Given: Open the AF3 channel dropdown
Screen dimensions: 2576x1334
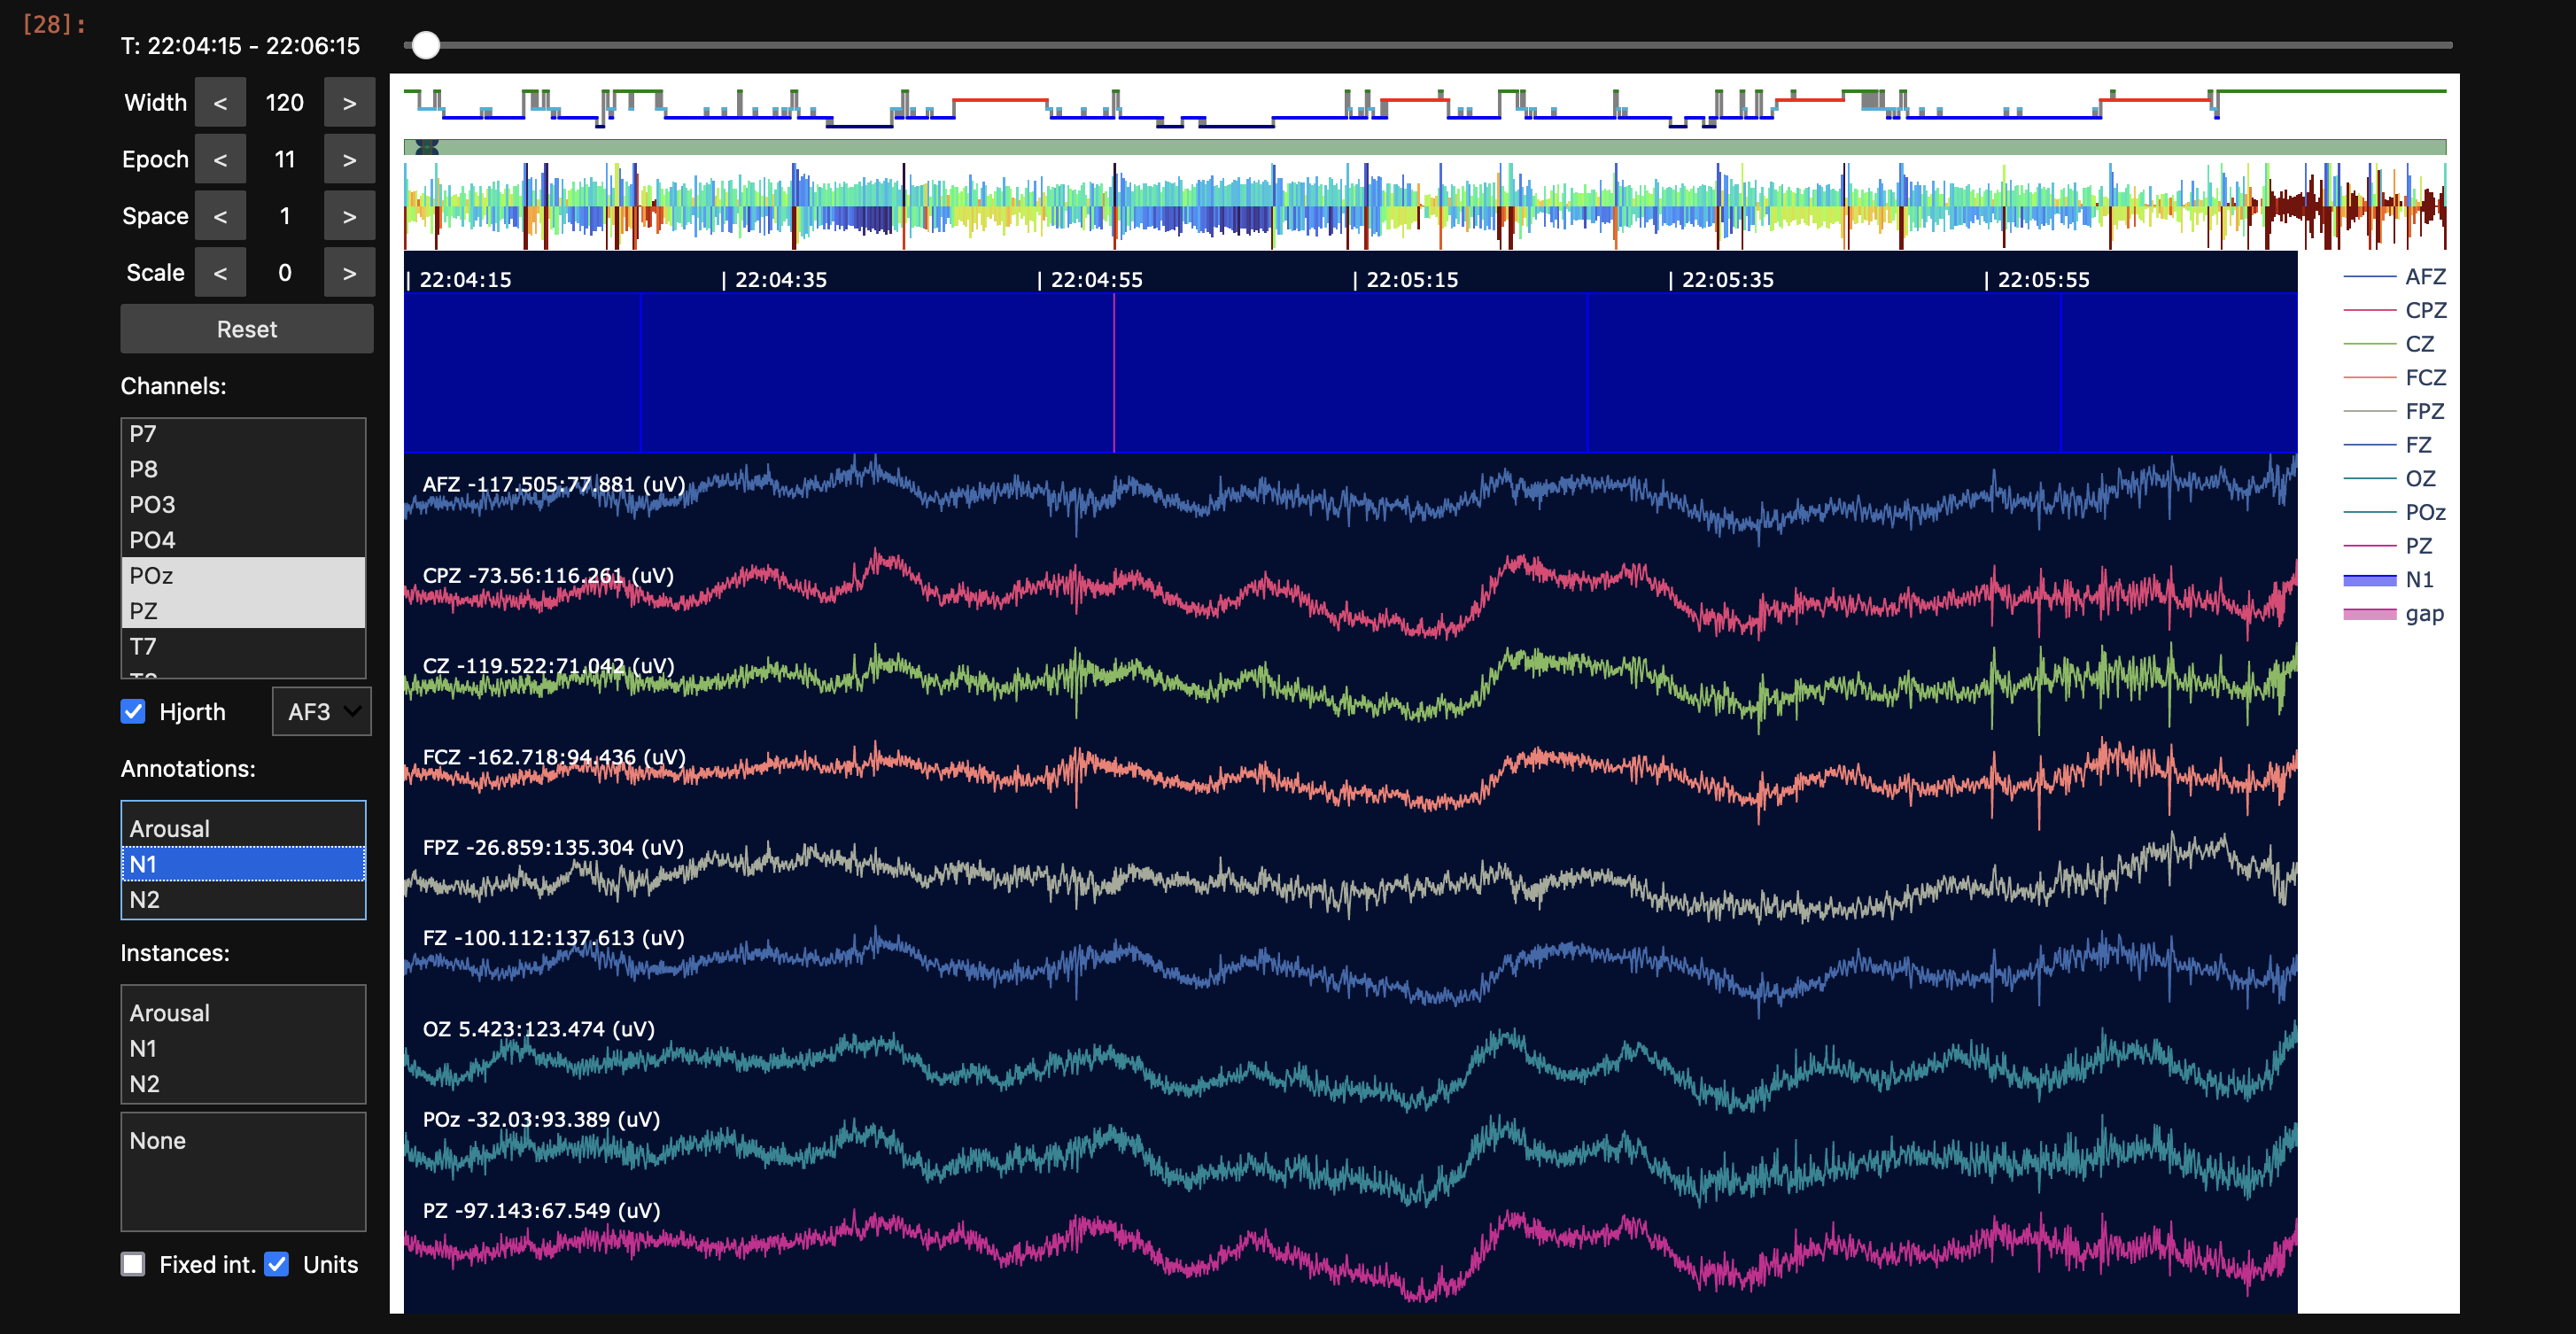Looking at the screenshot, I should (321, 712).
